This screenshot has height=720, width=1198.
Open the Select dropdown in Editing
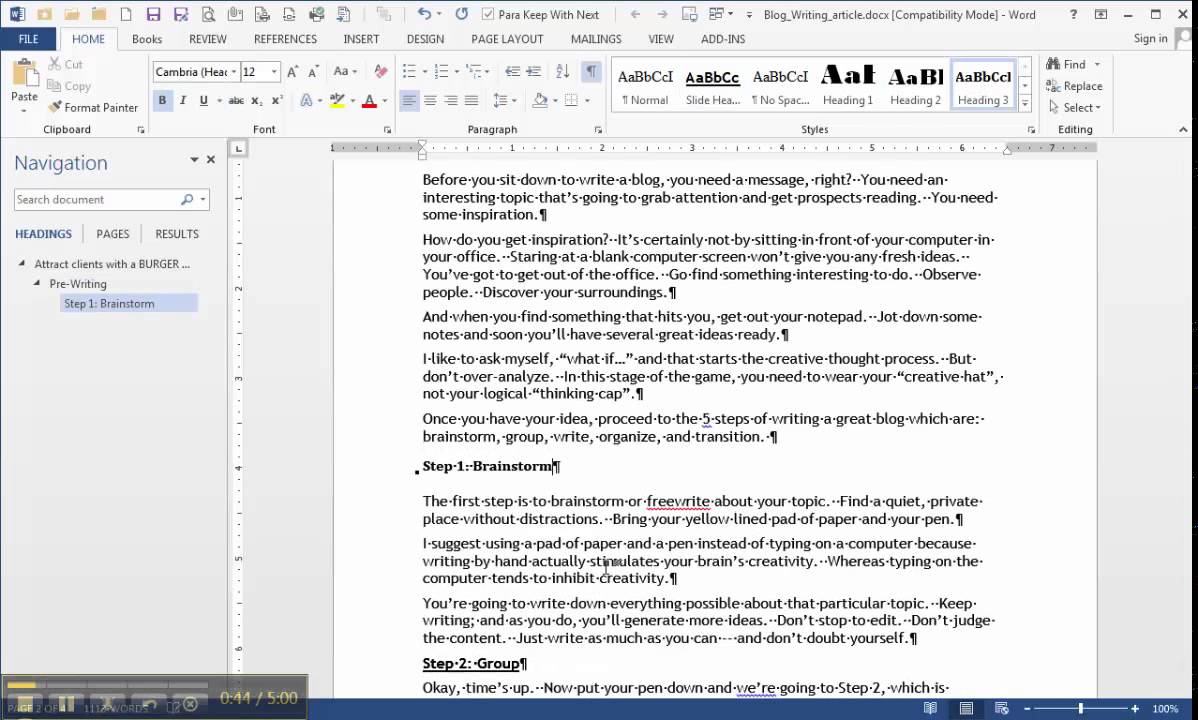tap(1075, 107)
